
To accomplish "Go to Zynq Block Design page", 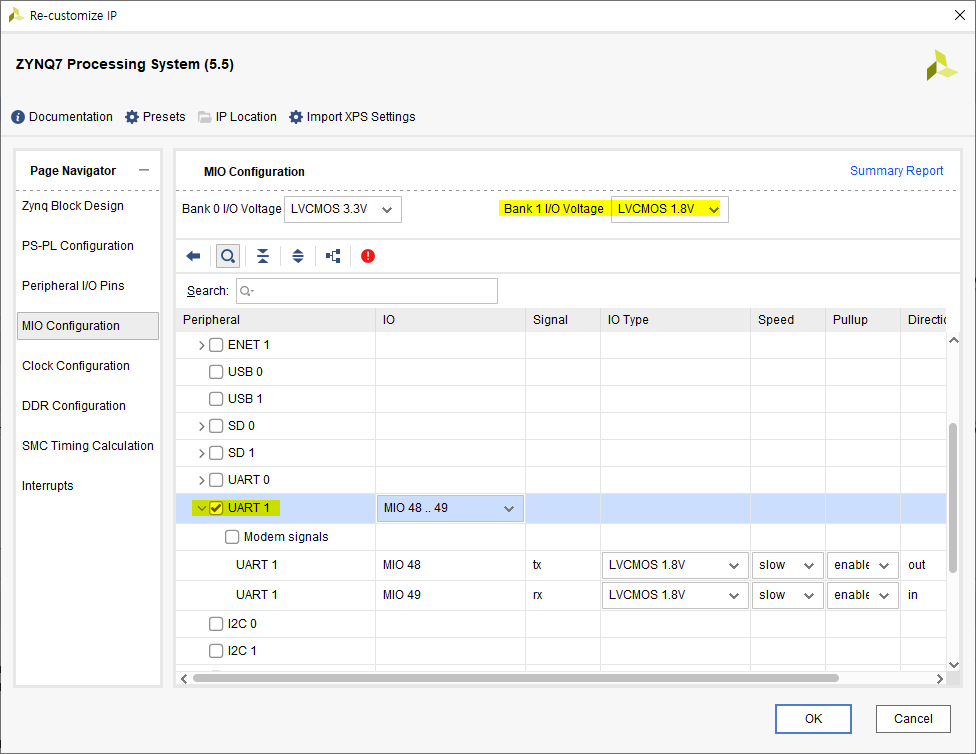I will pyautogui.click(x=73, y=206).
